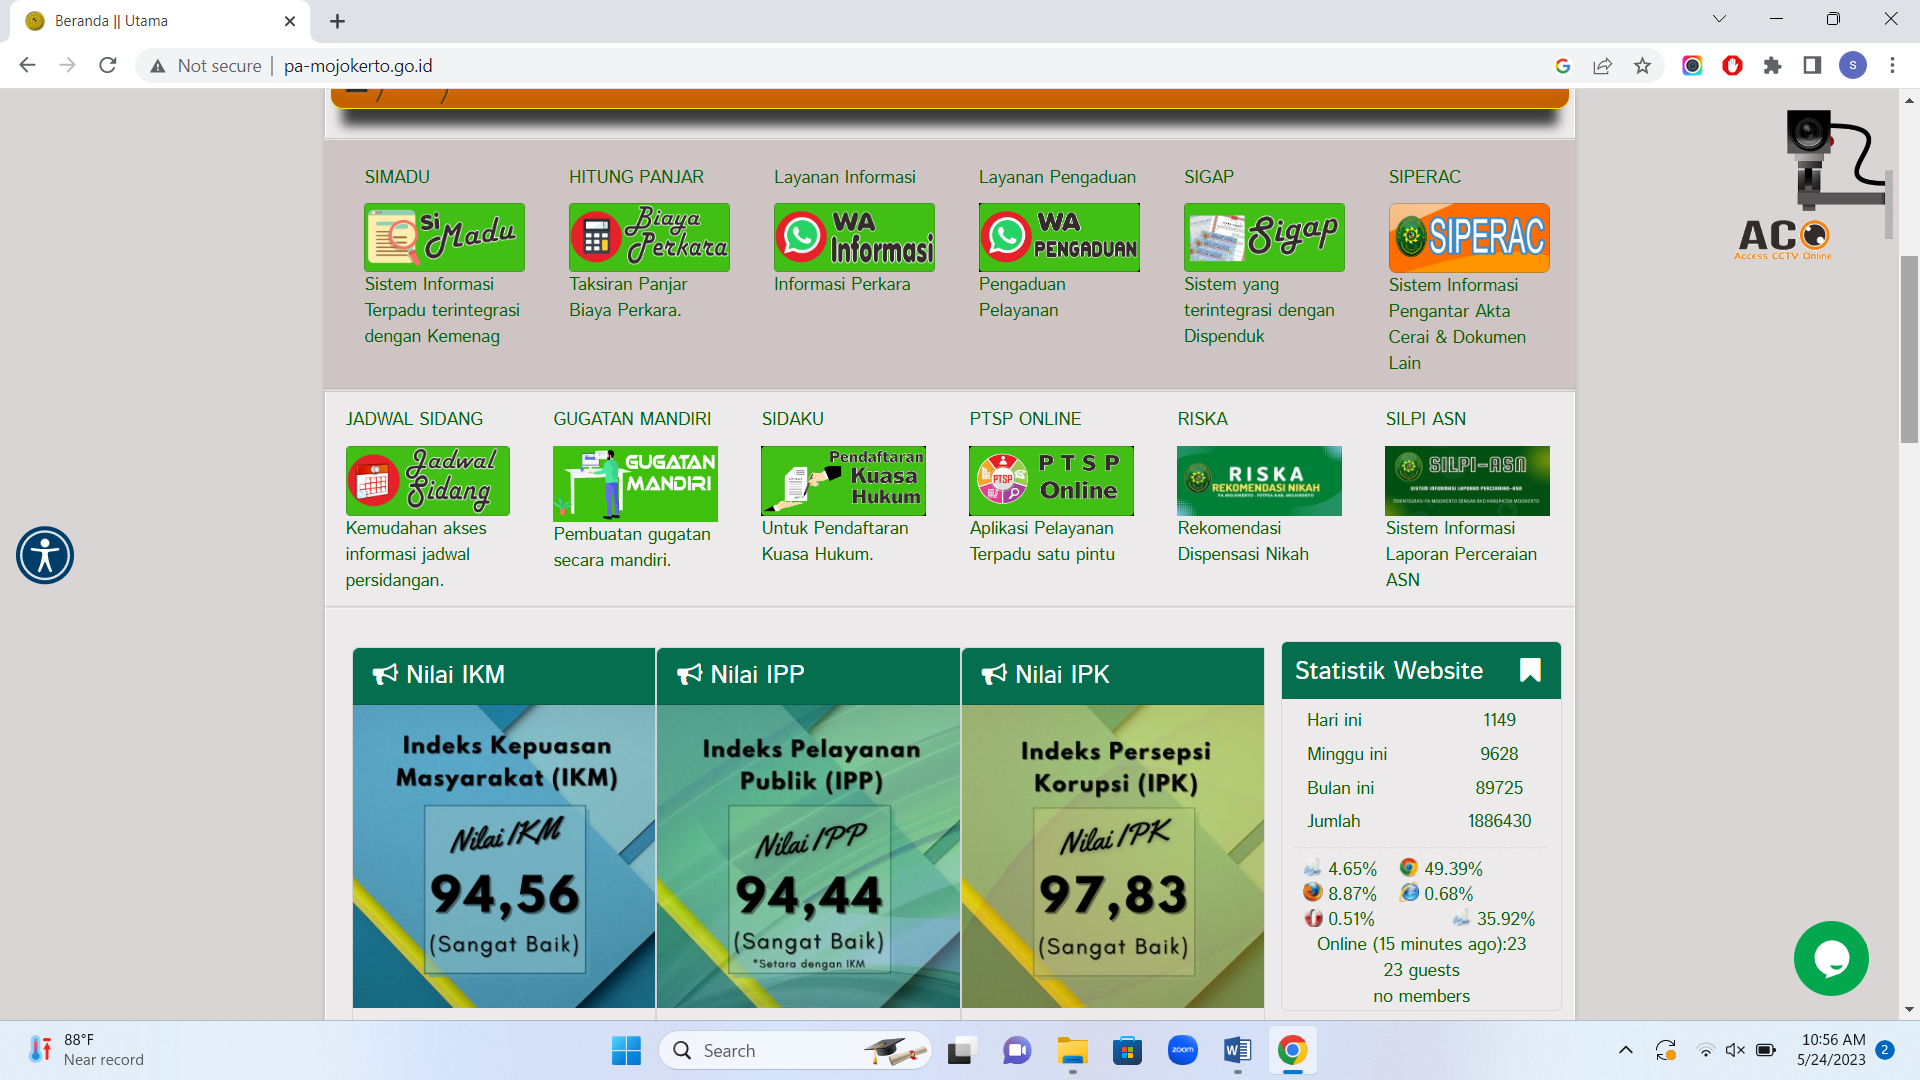The image size is (1920, 1080).
Task: Open Chrome tab search dropdown arrow
Action: tap(1719, 19)
